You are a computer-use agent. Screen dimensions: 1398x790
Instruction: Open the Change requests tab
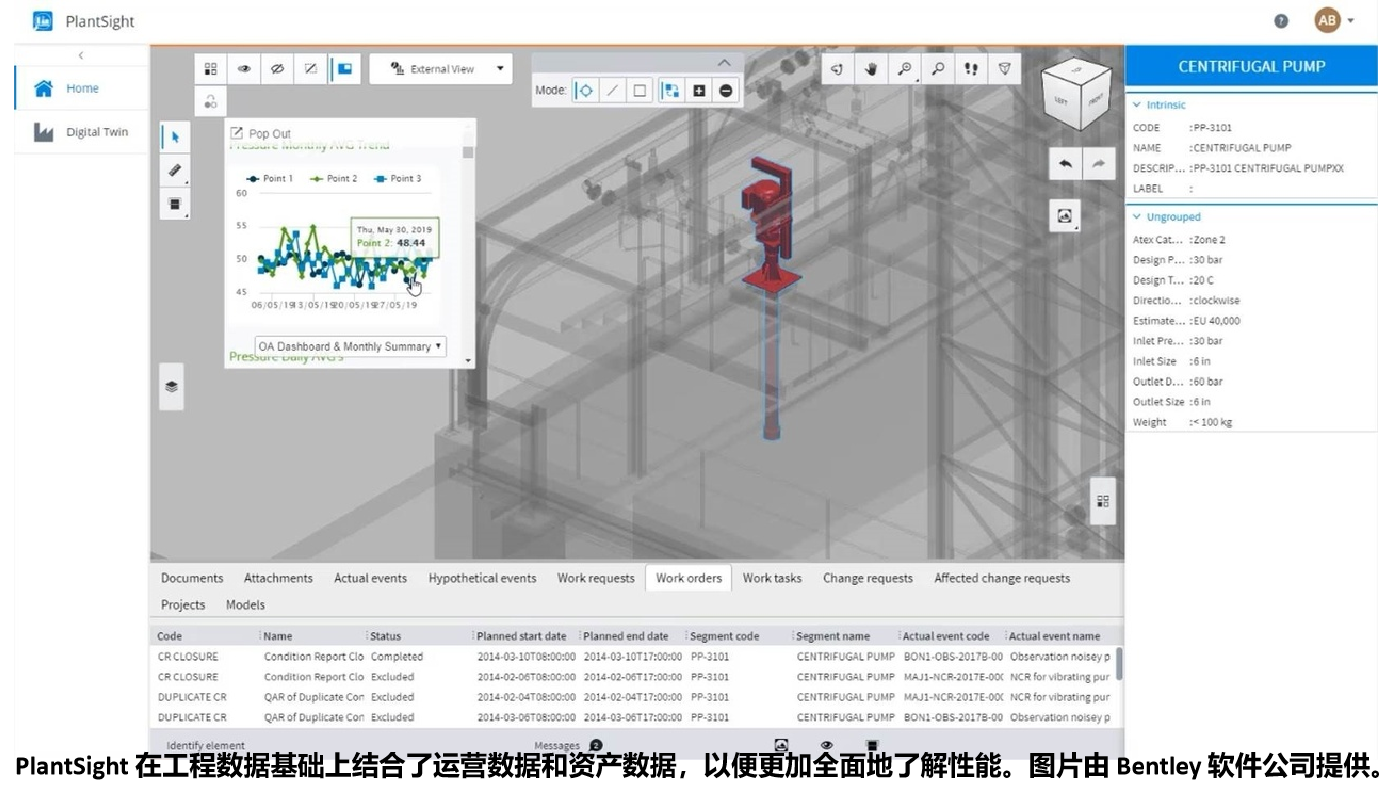click(868, 578)
